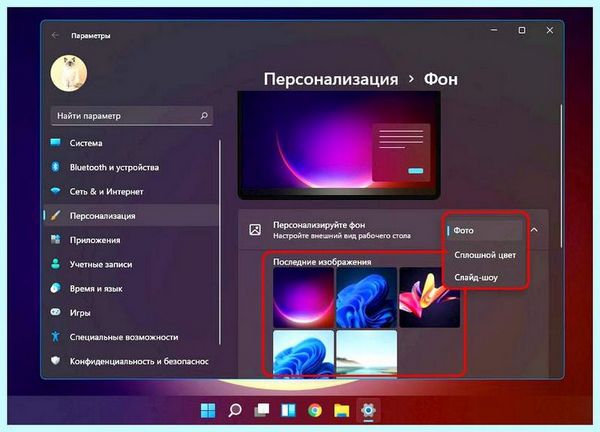
Task: Choose Сплошной цвет option
Action: click(485, 255)
